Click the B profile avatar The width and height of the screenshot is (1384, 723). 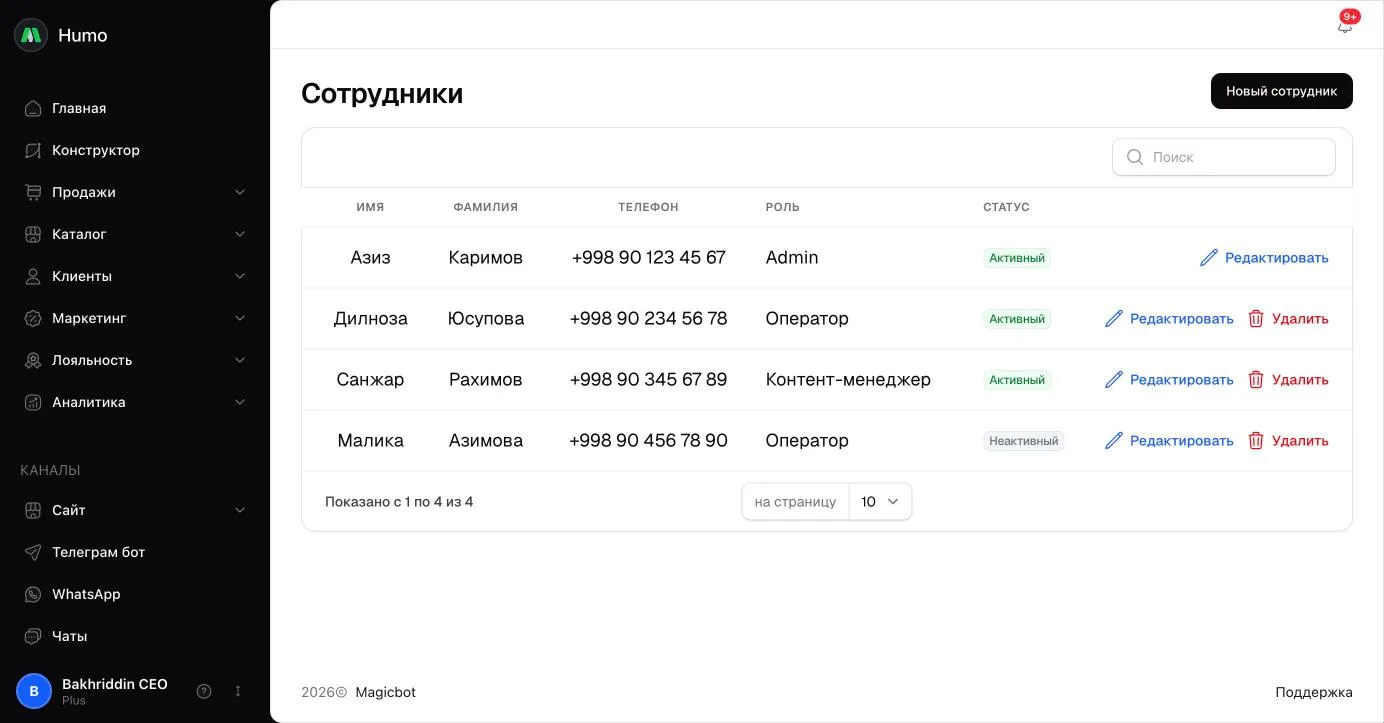tap(34, 691)
